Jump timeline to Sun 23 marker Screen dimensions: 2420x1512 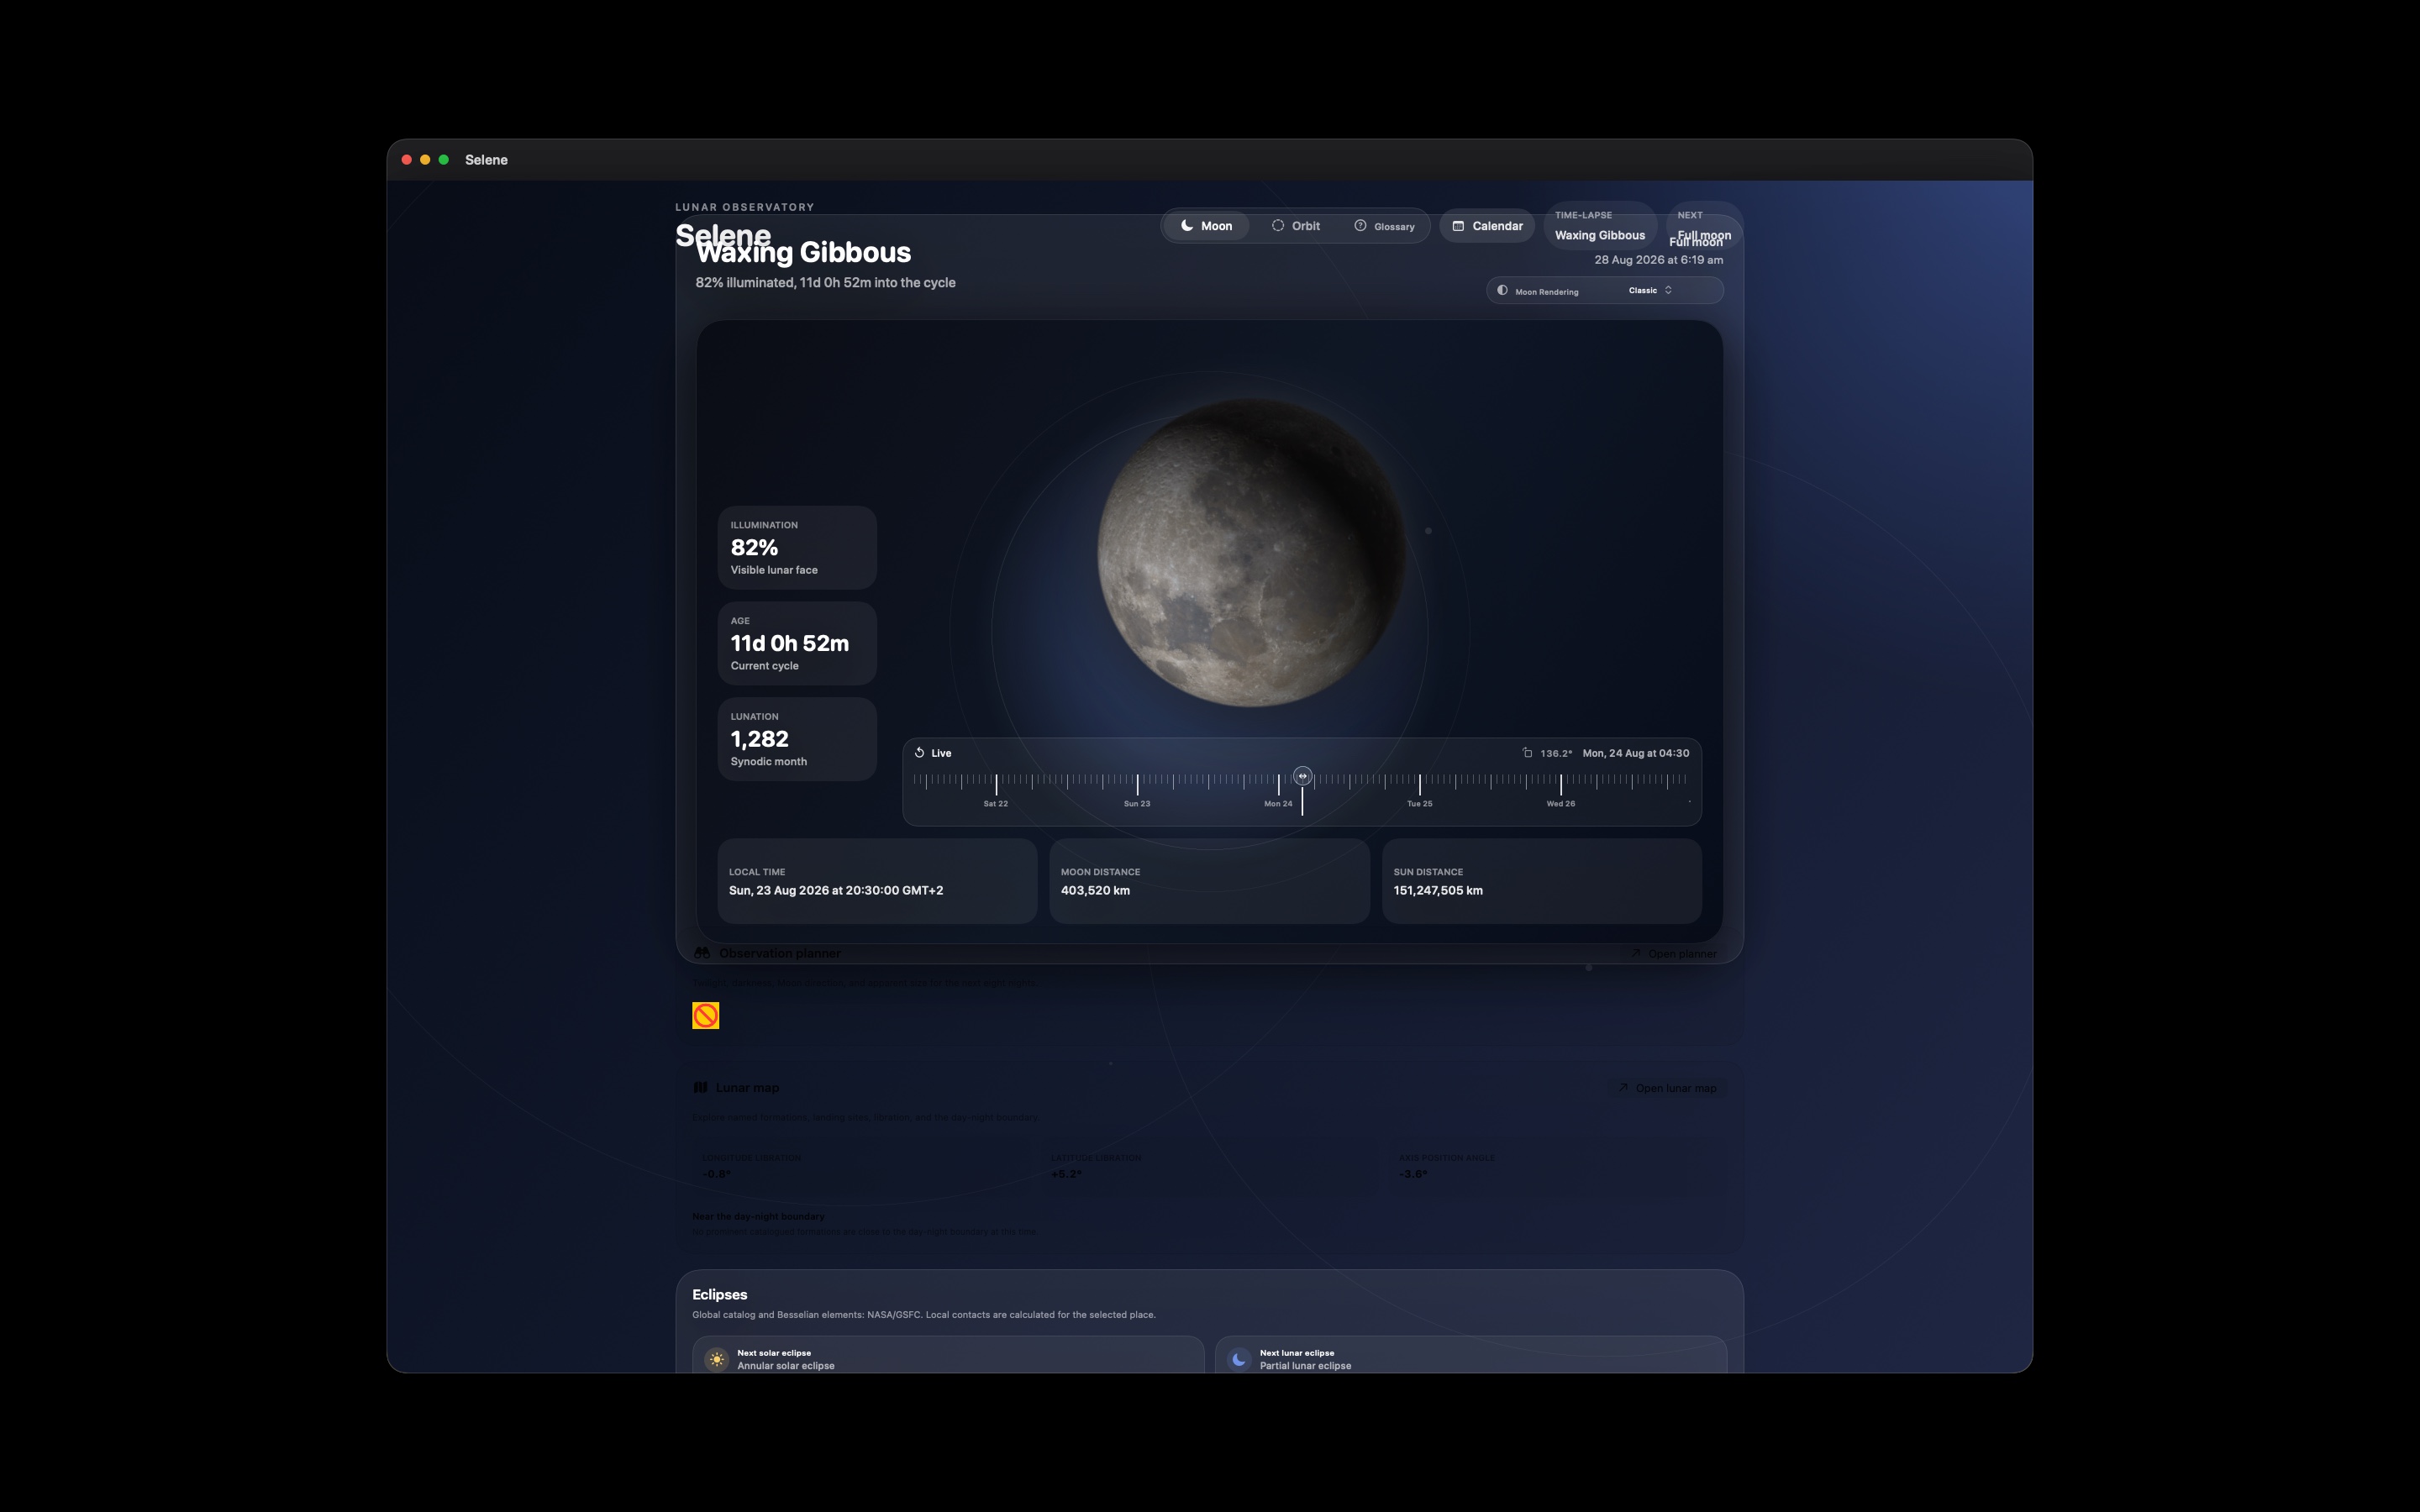tap(1137, 803)
